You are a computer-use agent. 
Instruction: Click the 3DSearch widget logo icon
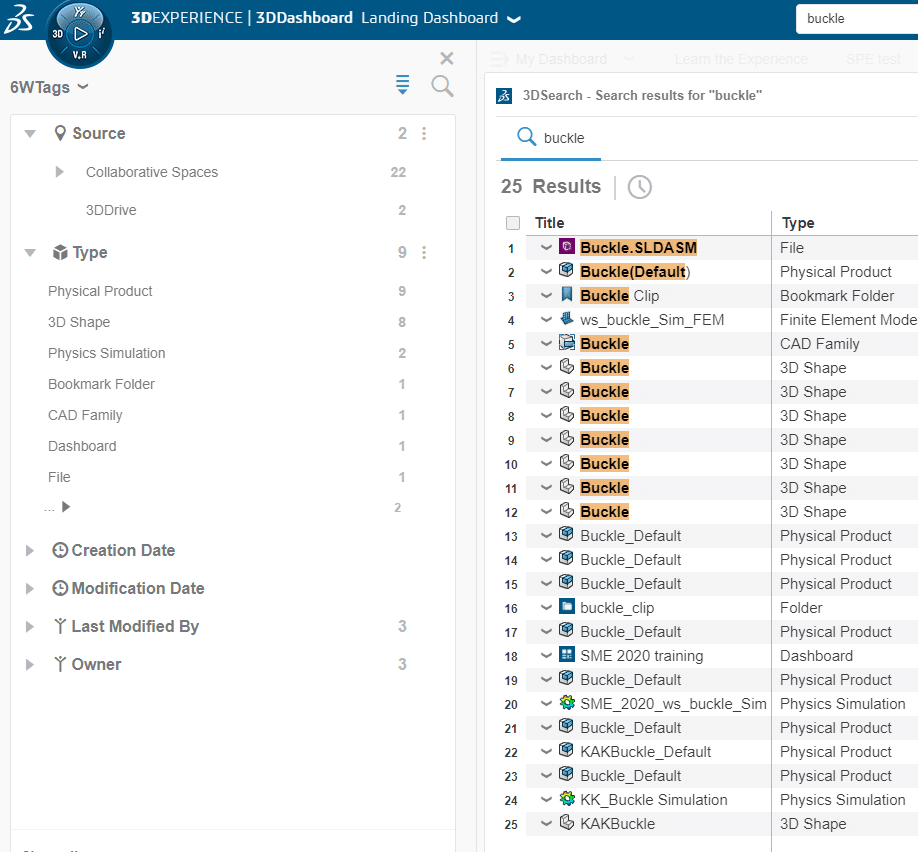click(x=503, y=95)
